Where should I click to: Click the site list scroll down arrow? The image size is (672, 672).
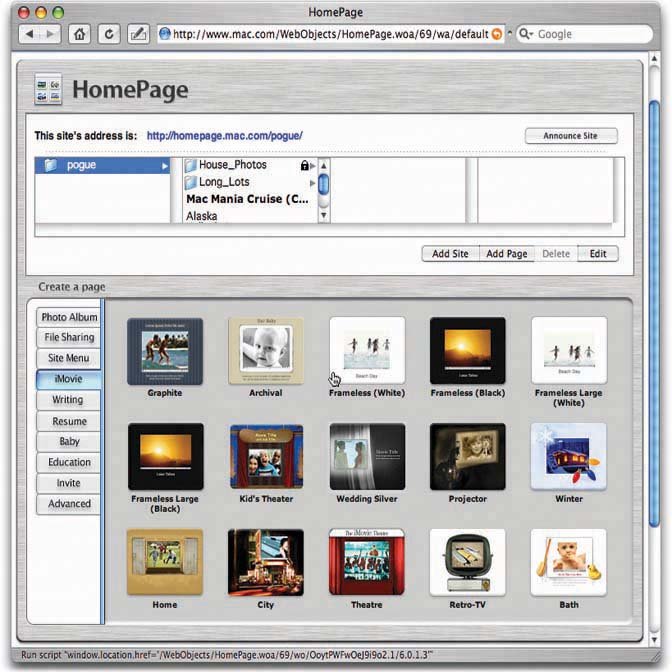click(x=324, y=215)
